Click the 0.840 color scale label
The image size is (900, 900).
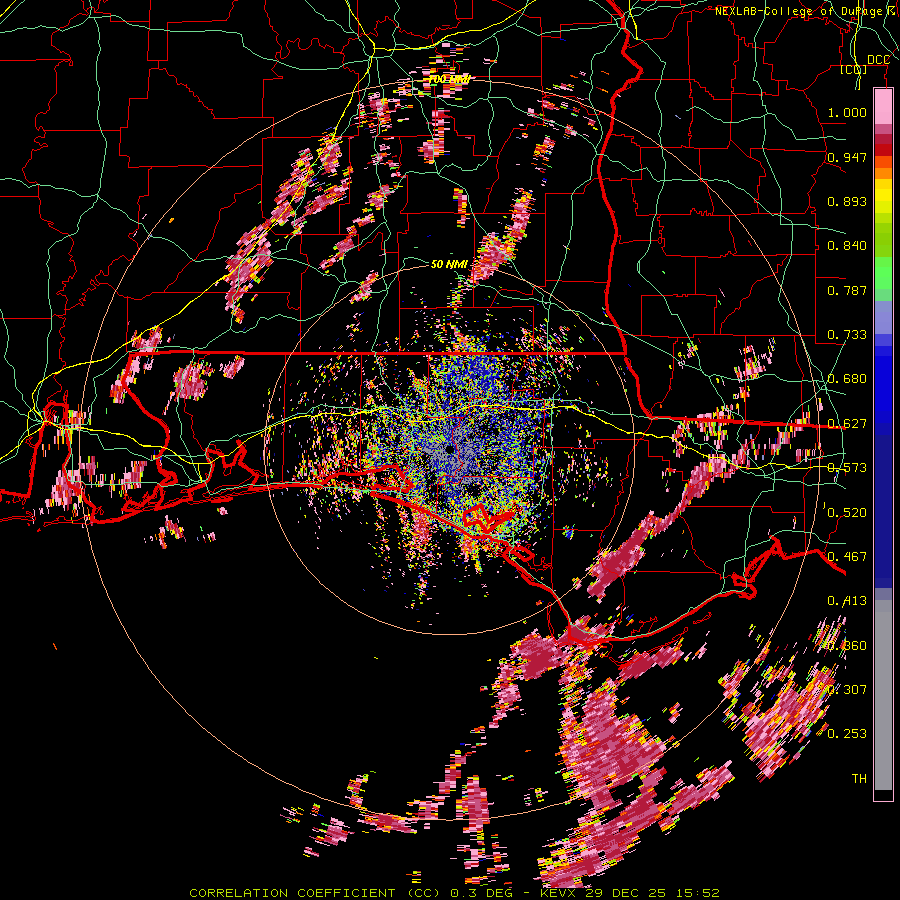pyautogui.click(x=847, y=246)
